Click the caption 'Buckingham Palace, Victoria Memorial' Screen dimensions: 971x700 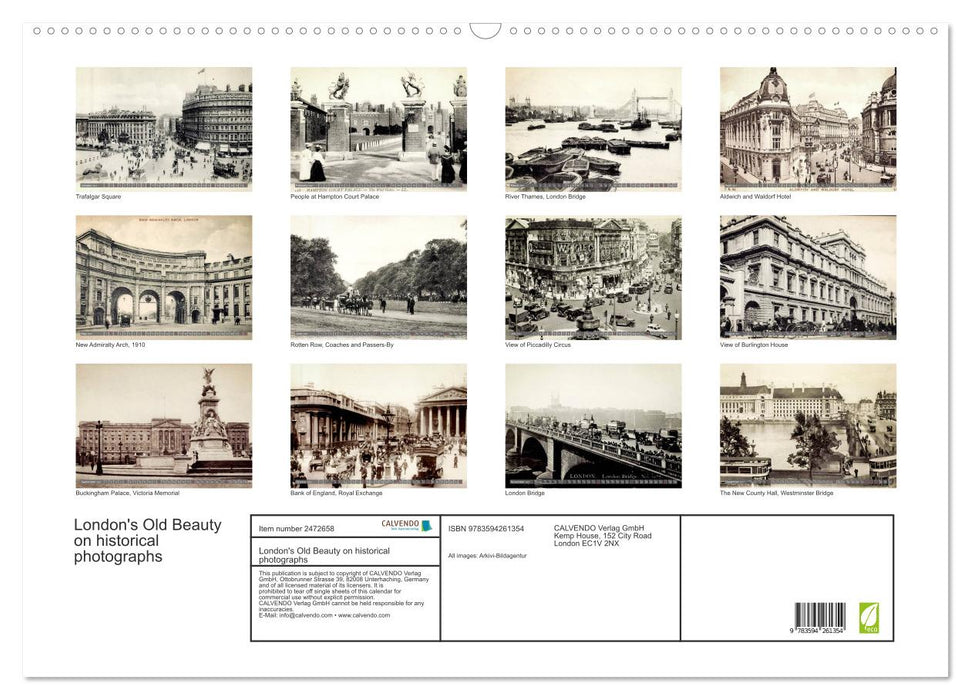tap(128, 493)
